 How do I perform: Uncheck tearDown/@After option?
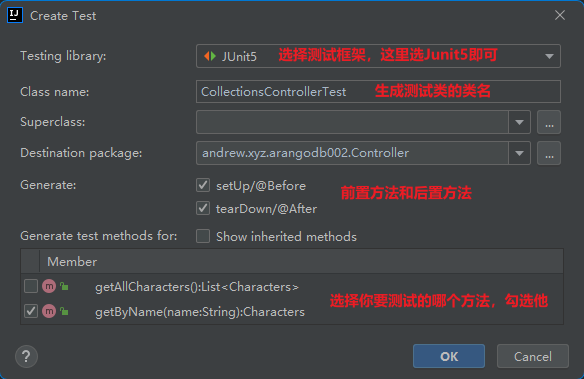tap(203, 208)
